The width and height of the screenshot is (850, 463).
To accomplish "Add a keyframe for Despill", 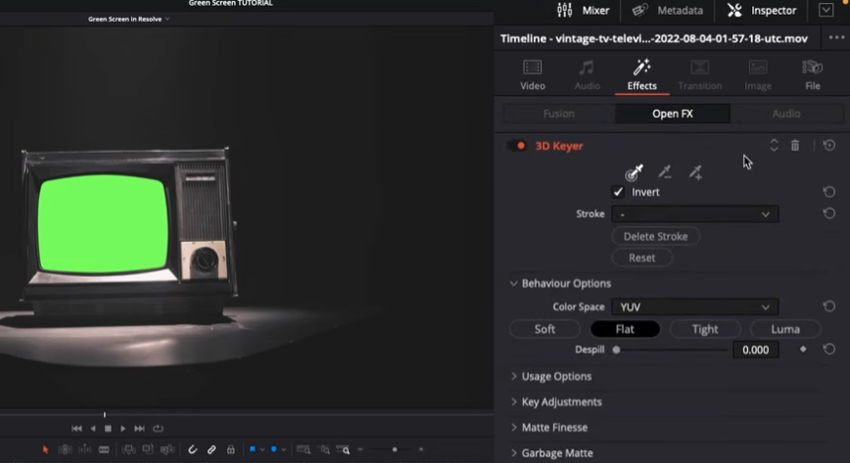I will [x=803, y=349].
